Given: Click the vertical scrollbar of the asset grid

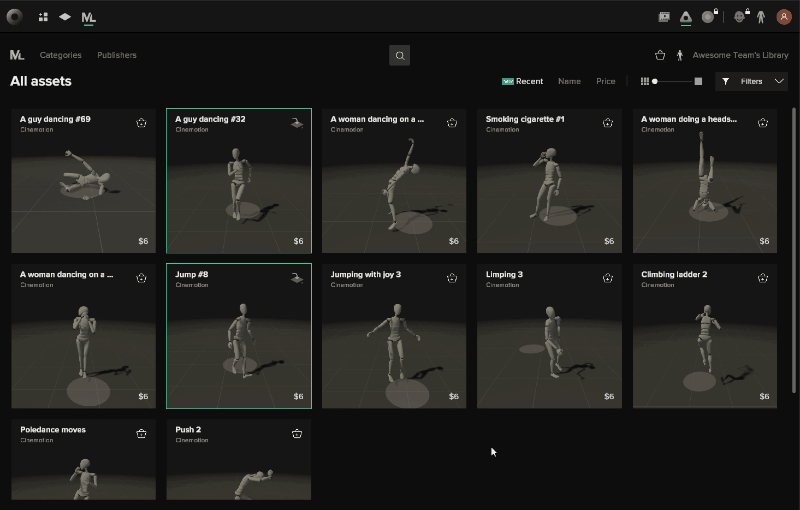Looking at the screenshot, I should pos(793,250).
